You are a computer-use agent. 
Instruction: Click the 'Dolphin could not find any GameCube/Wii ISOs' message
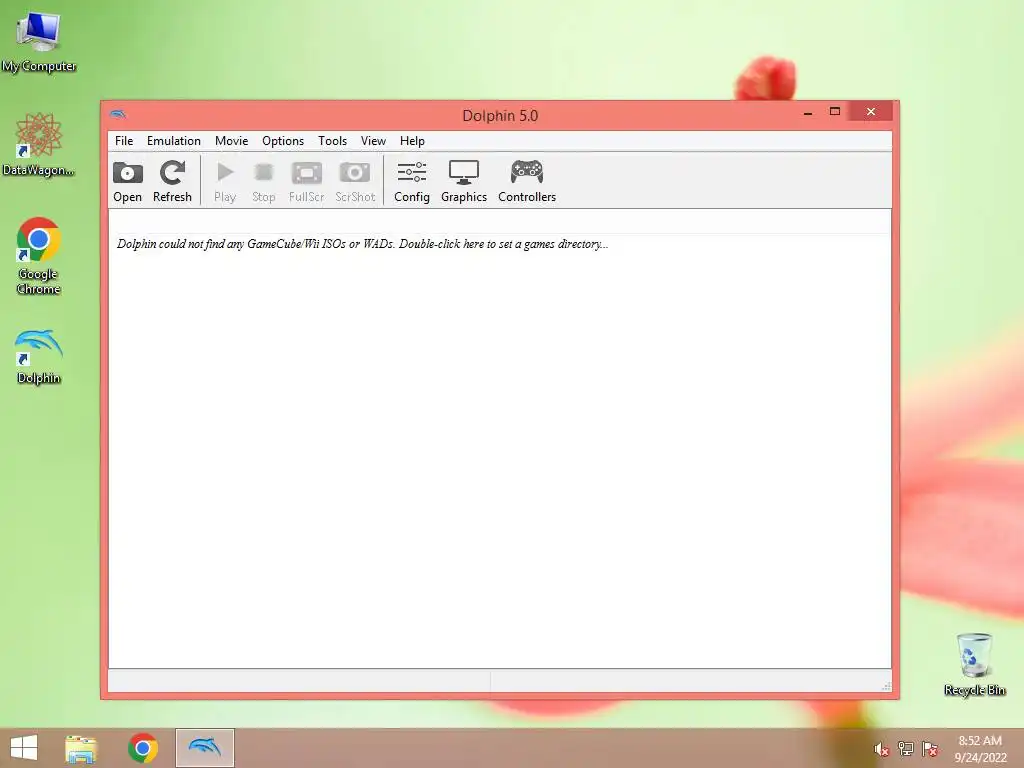pos(362,244)
